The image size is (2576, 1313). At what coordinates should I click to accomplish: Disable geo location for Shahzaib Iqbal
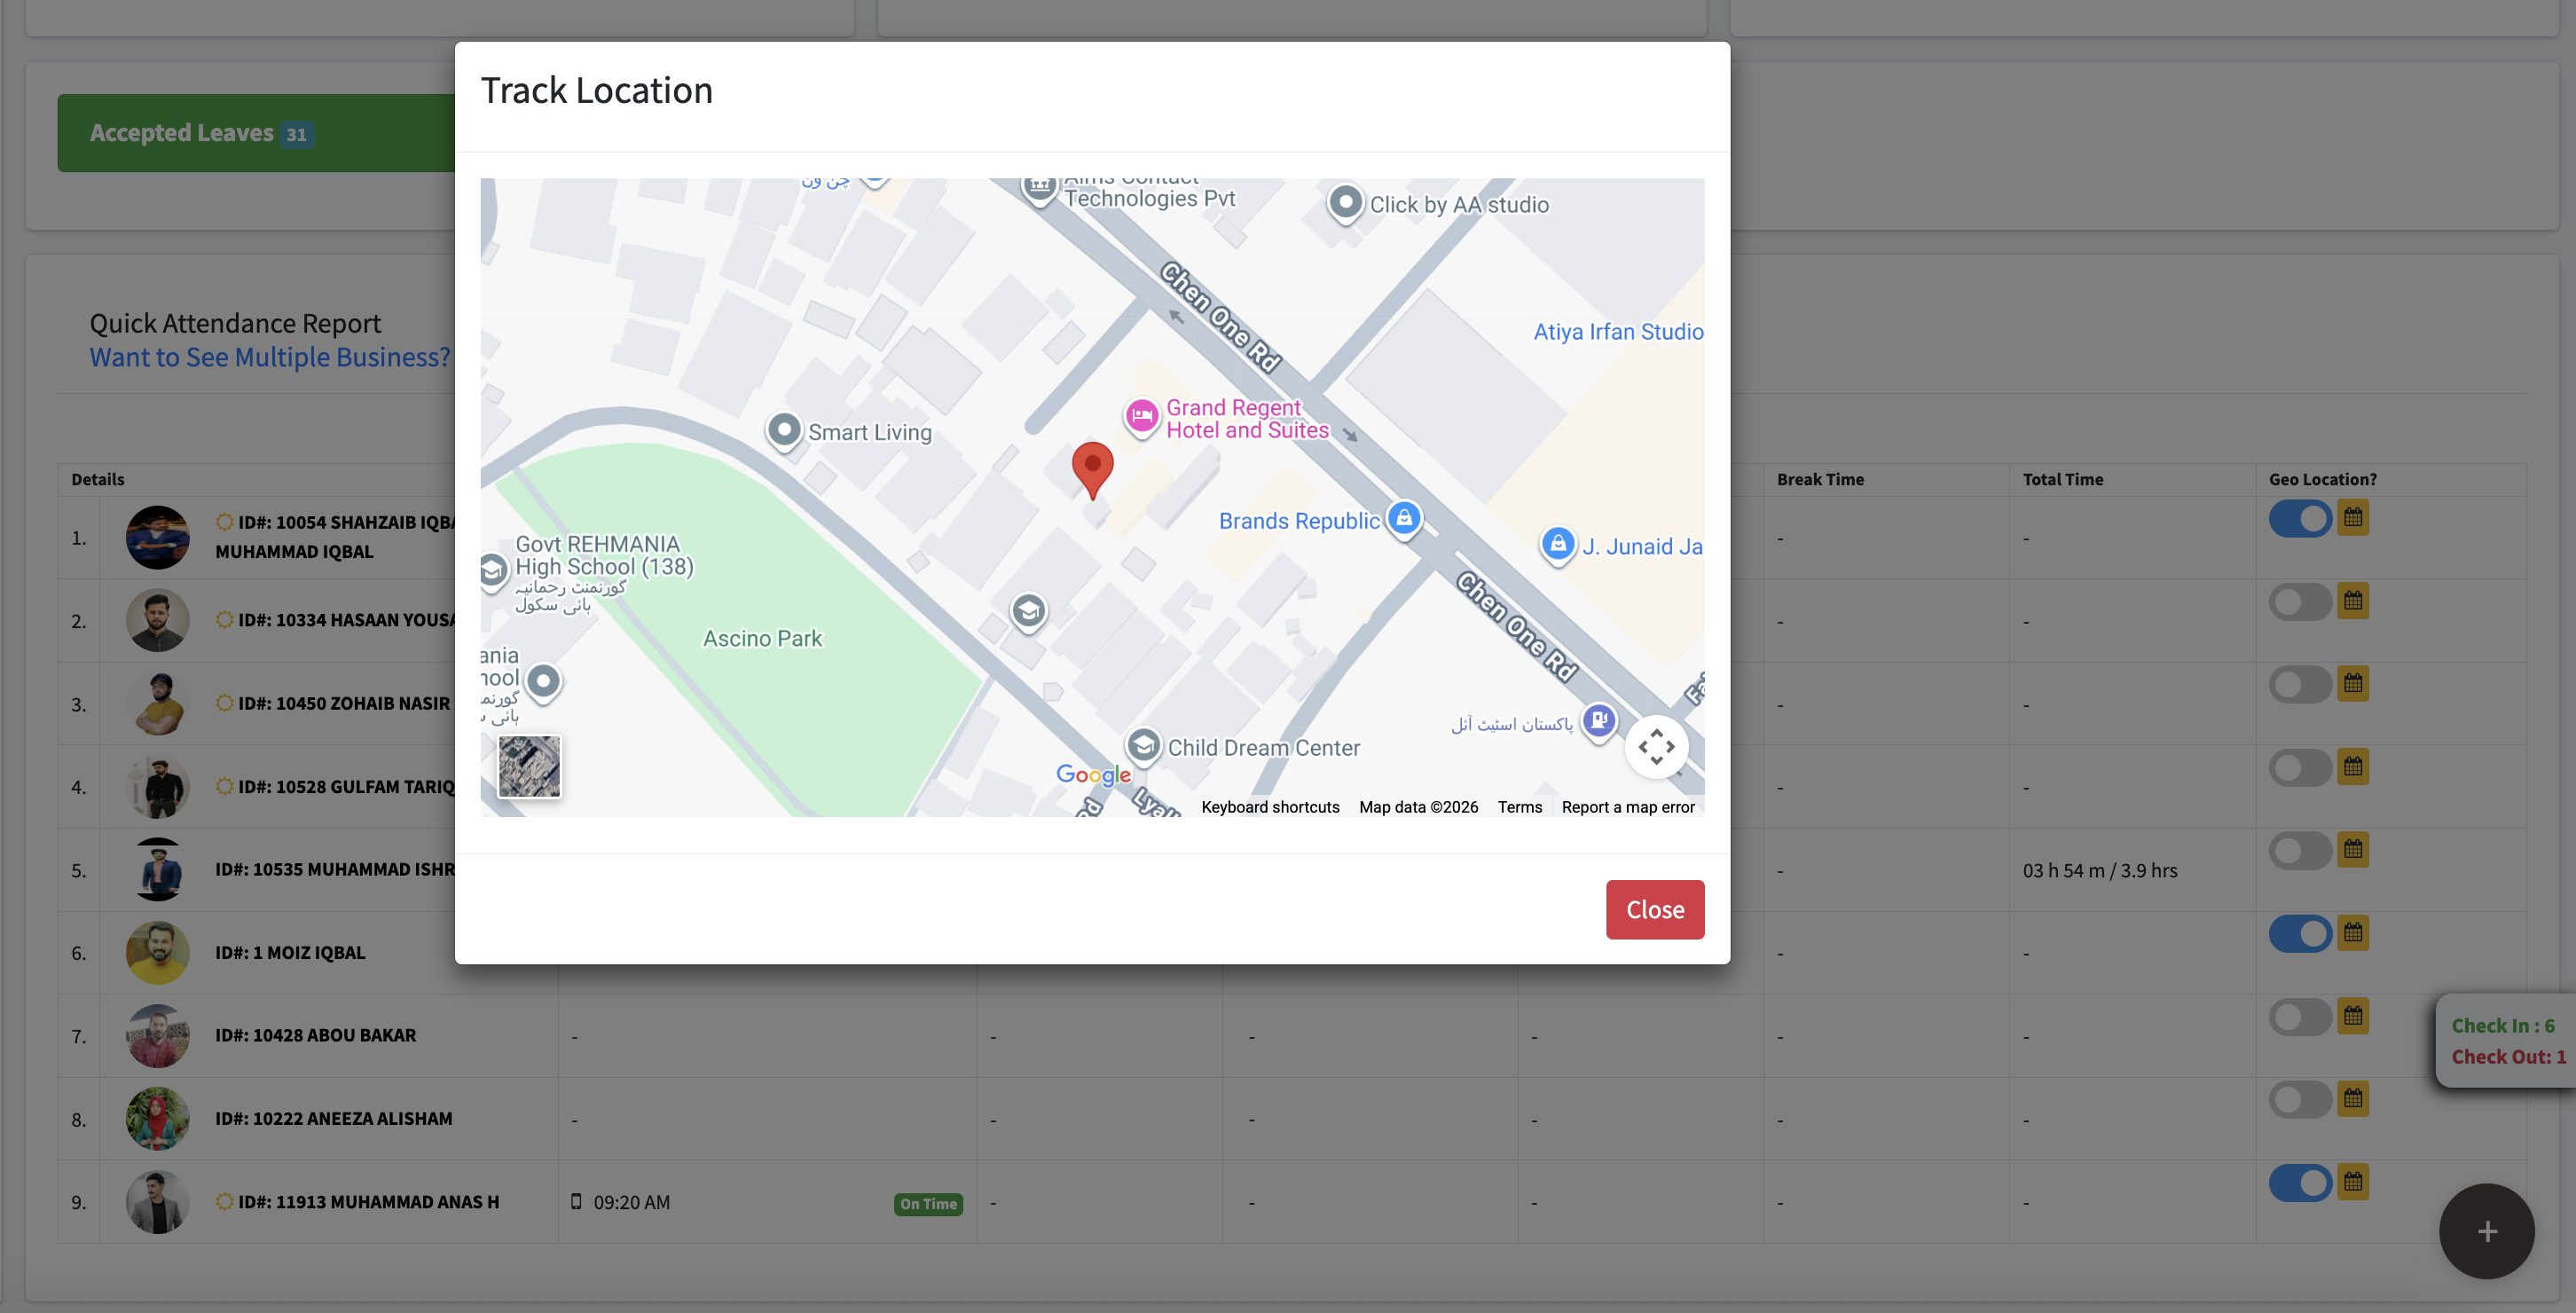coord(2300,518)
